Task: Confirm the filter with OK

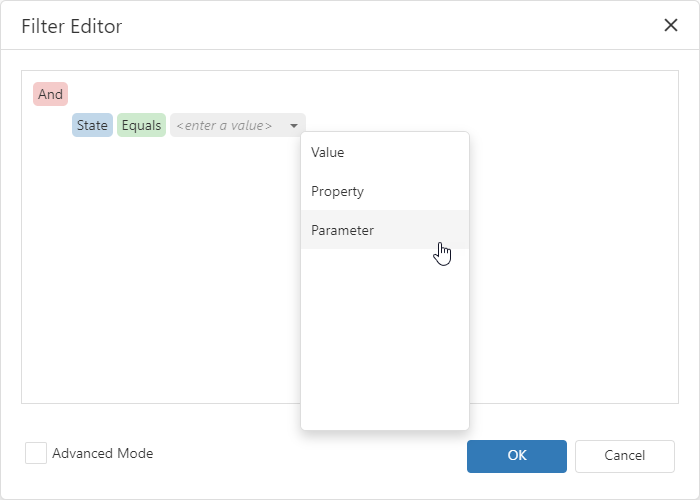Action: [x=517, y=456]
